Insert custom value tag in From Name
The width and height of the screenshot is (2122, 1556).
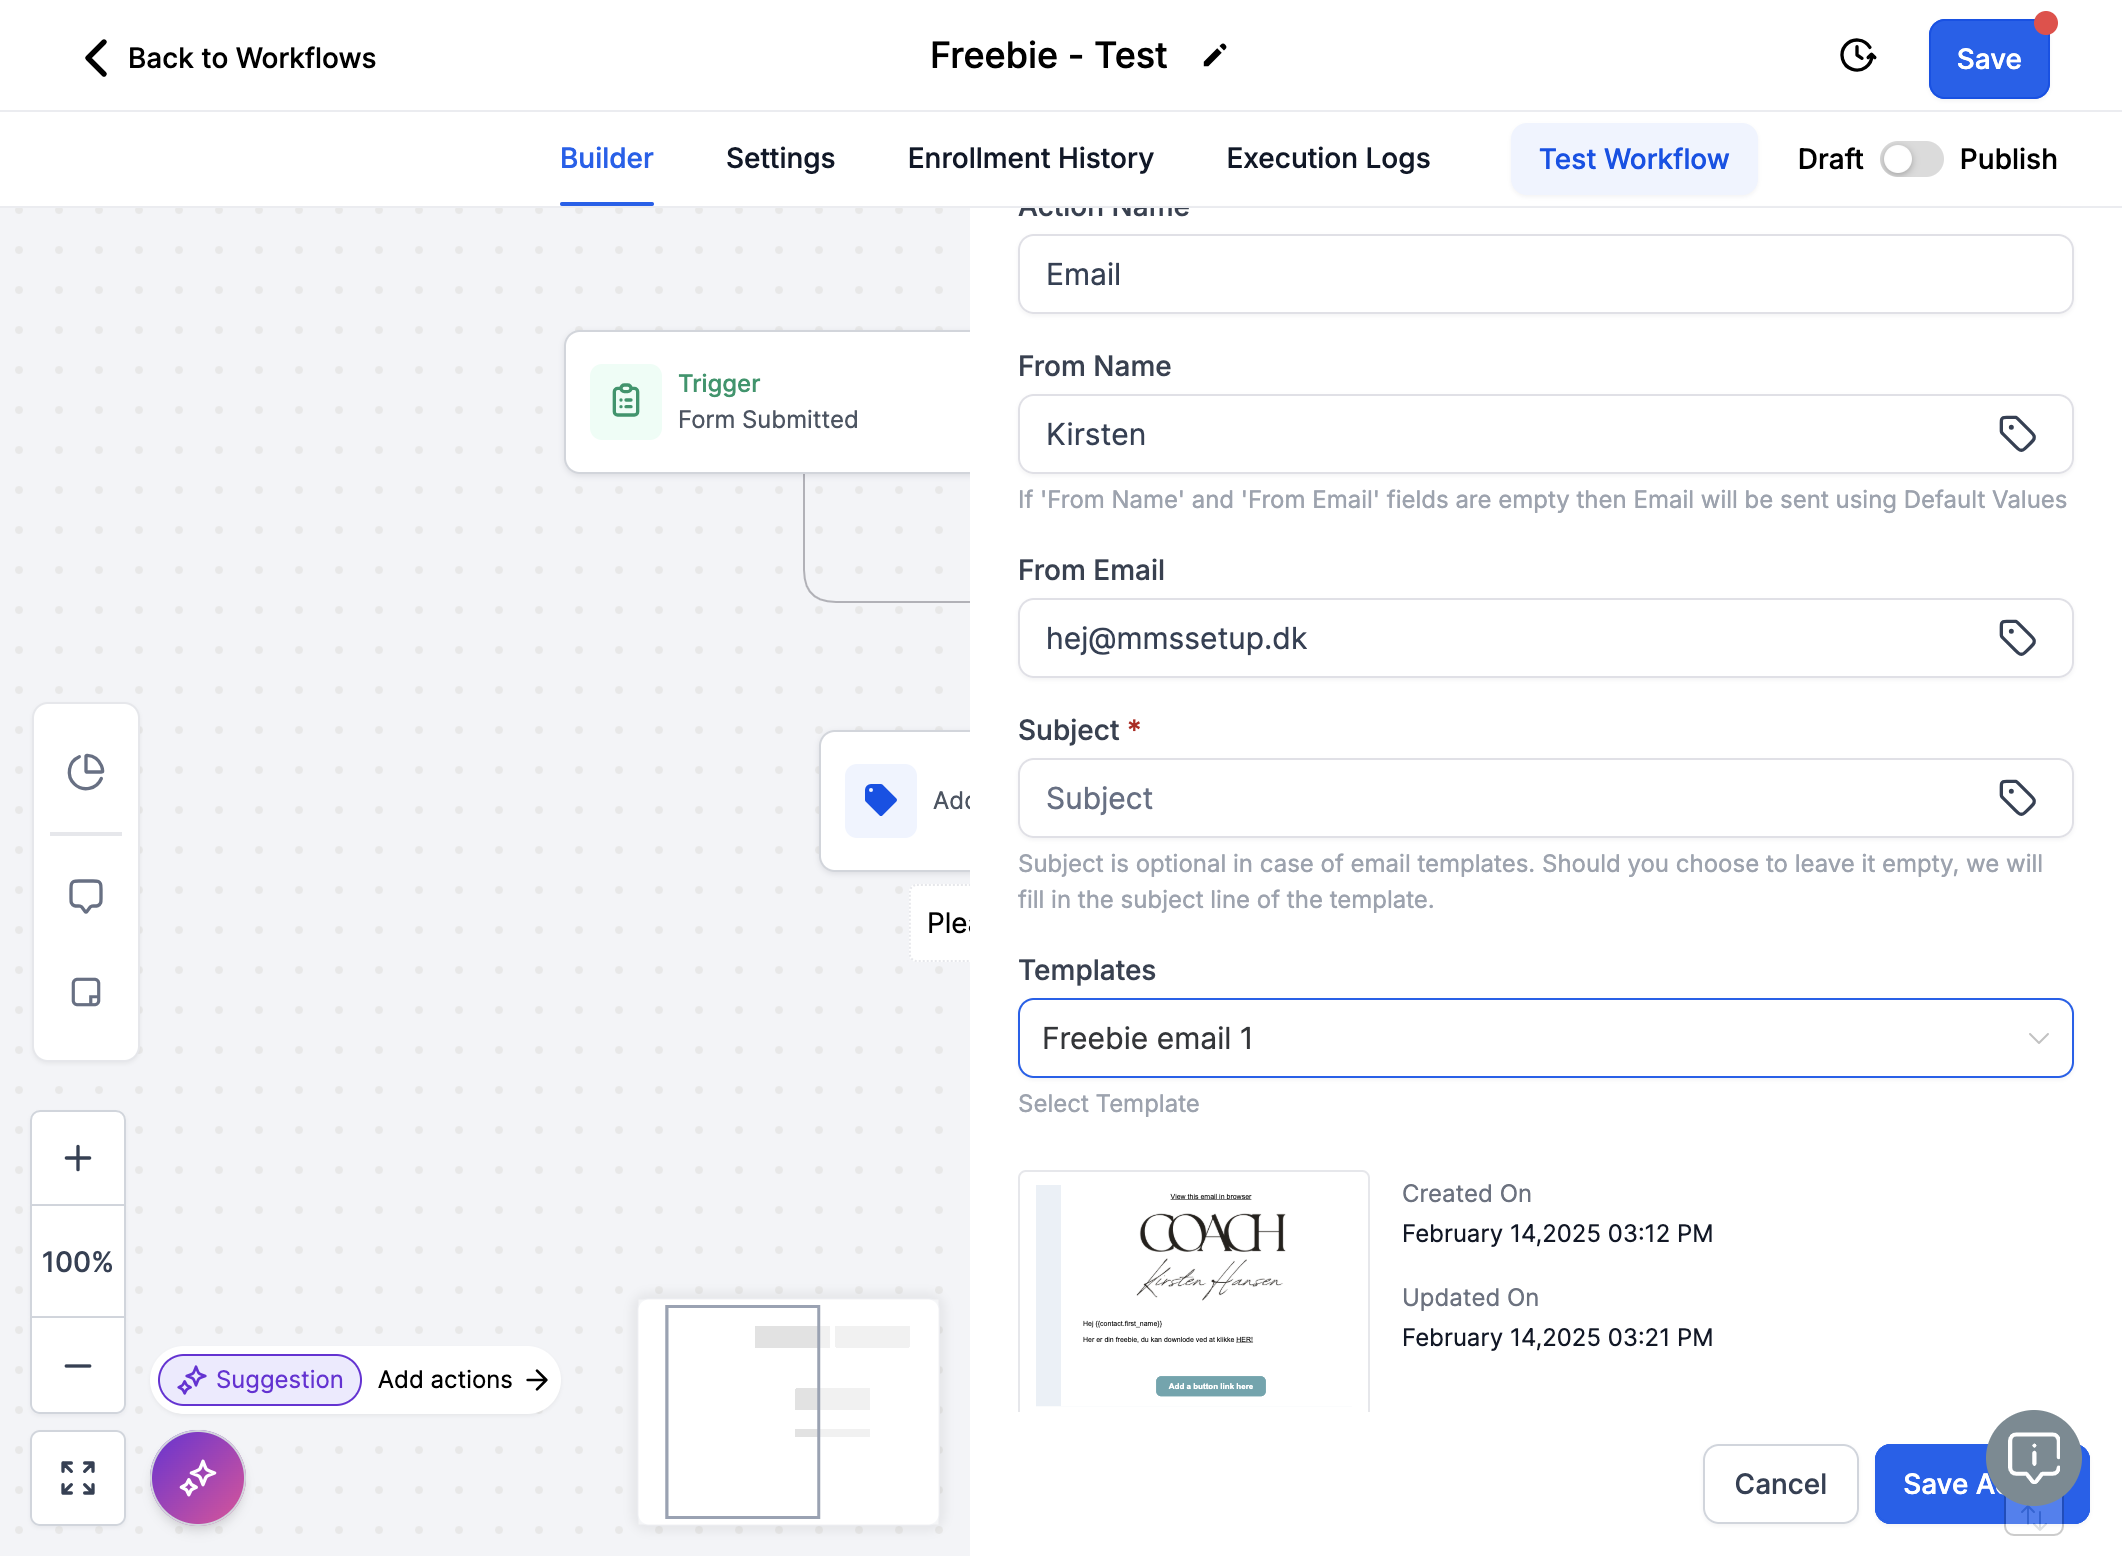(2017, 434)
